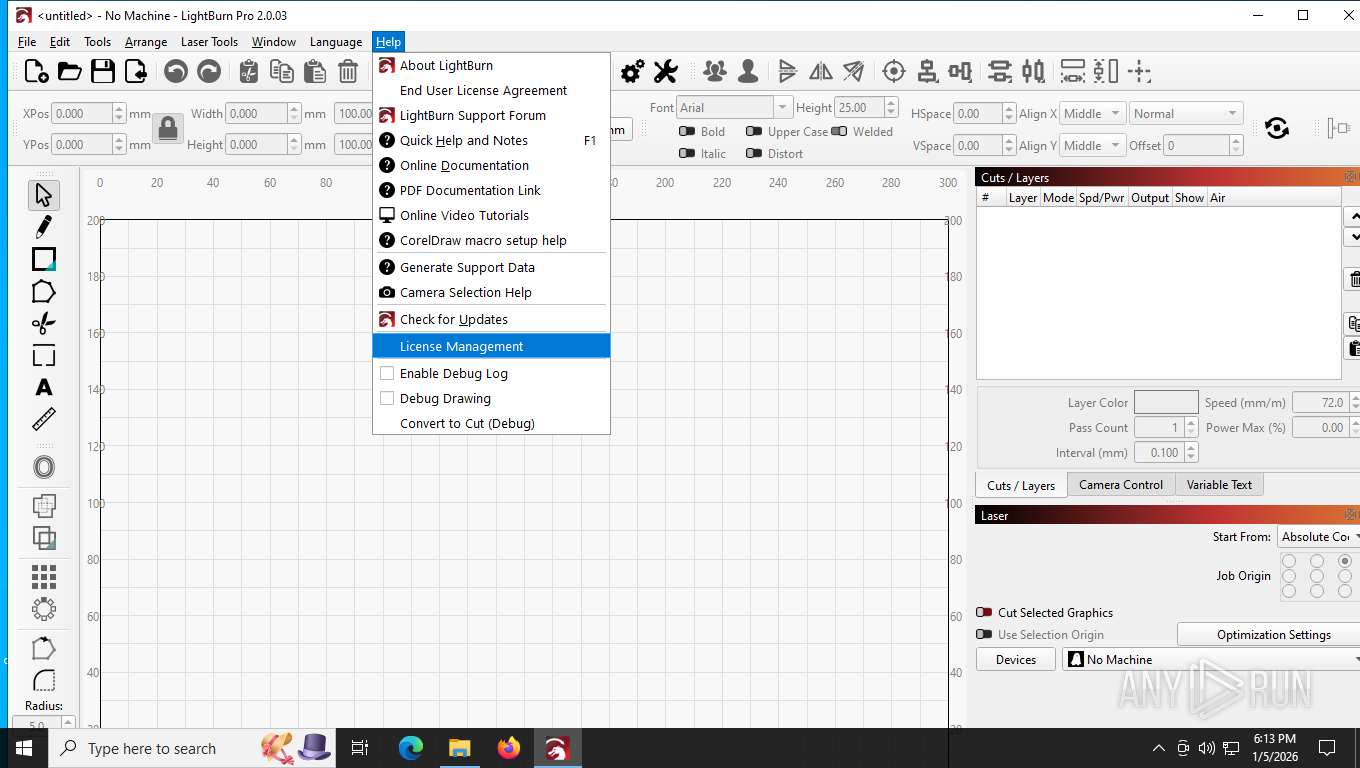The height and width of the screenshot is (768, 1360).
Task: Open Online Documentation from Help menu
Action: pyautogui.click(x=491, y=165)
